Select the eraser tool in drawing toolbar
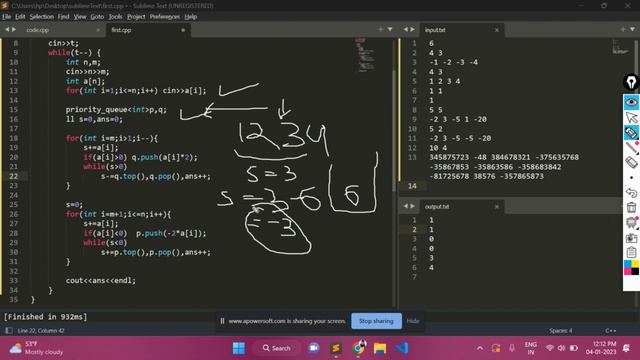Image resolution: width=640 pixels, height=360 pixels. coord(631,162)
